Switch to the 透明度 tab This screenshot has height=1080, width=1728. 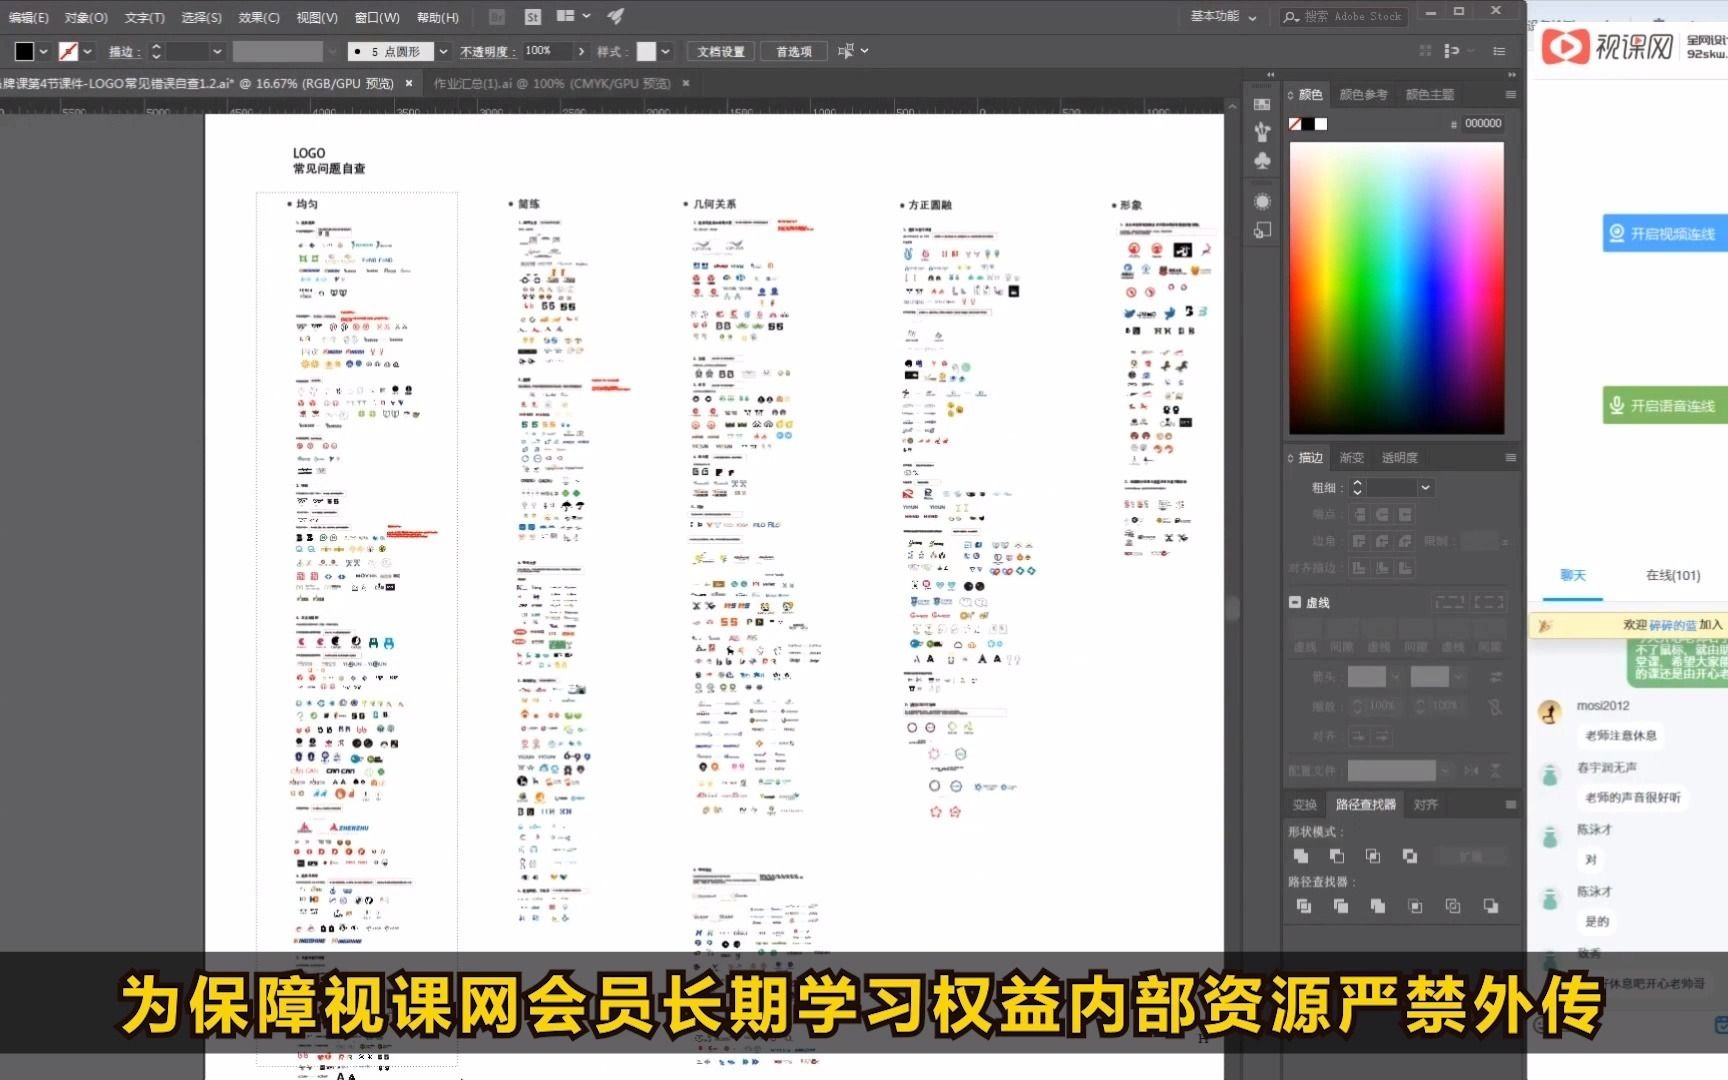point(1399,458)
